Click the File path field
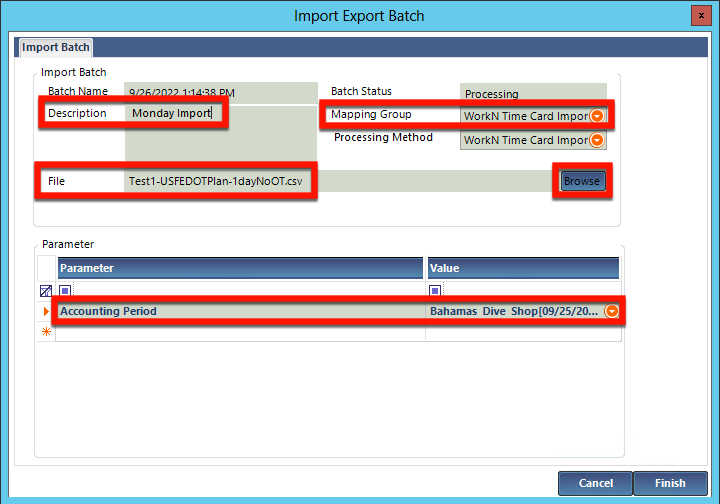The image size is (720, 504). (x=339, y=181)
